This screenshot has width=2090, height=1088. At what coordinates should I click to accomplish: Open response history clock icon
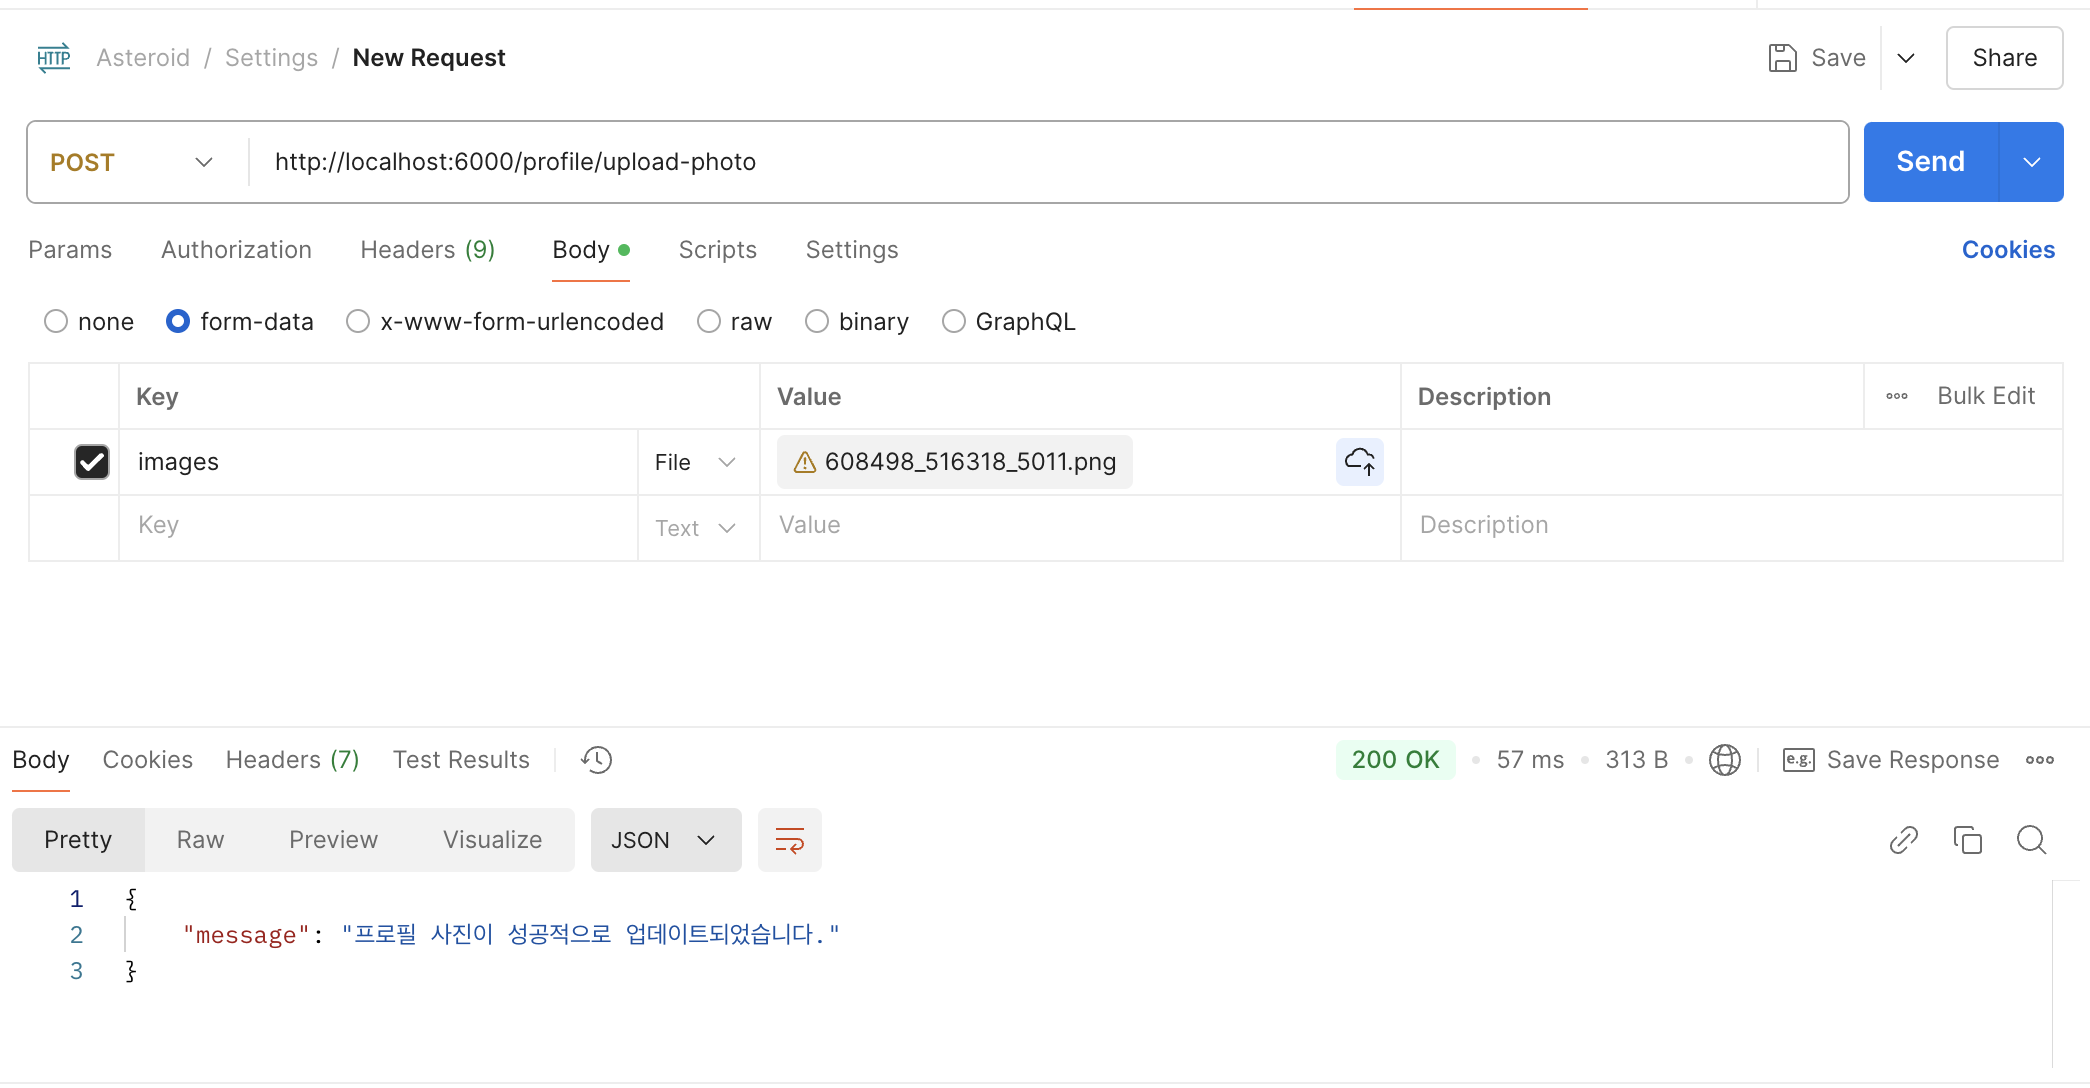coord(596,760)
